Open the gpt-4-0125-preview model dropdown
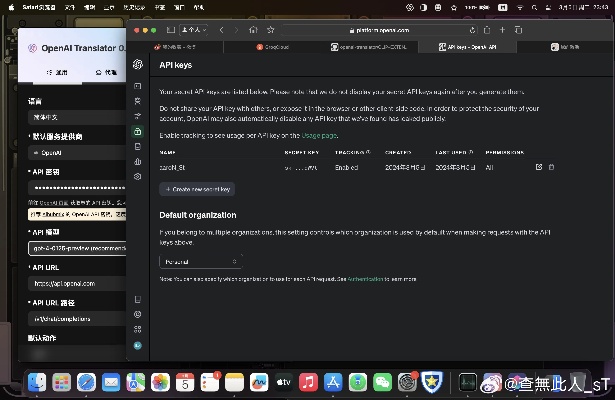 pyautogui.click(x=77, y=248)
